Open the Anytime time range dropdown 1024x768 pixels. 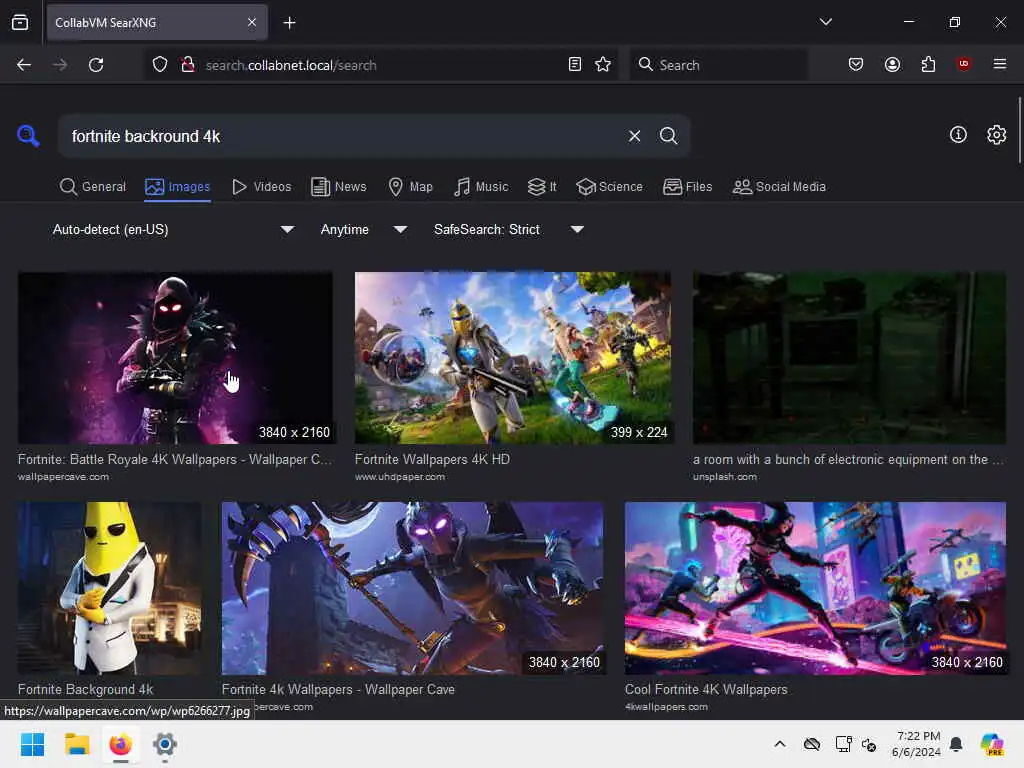point(364,229)
